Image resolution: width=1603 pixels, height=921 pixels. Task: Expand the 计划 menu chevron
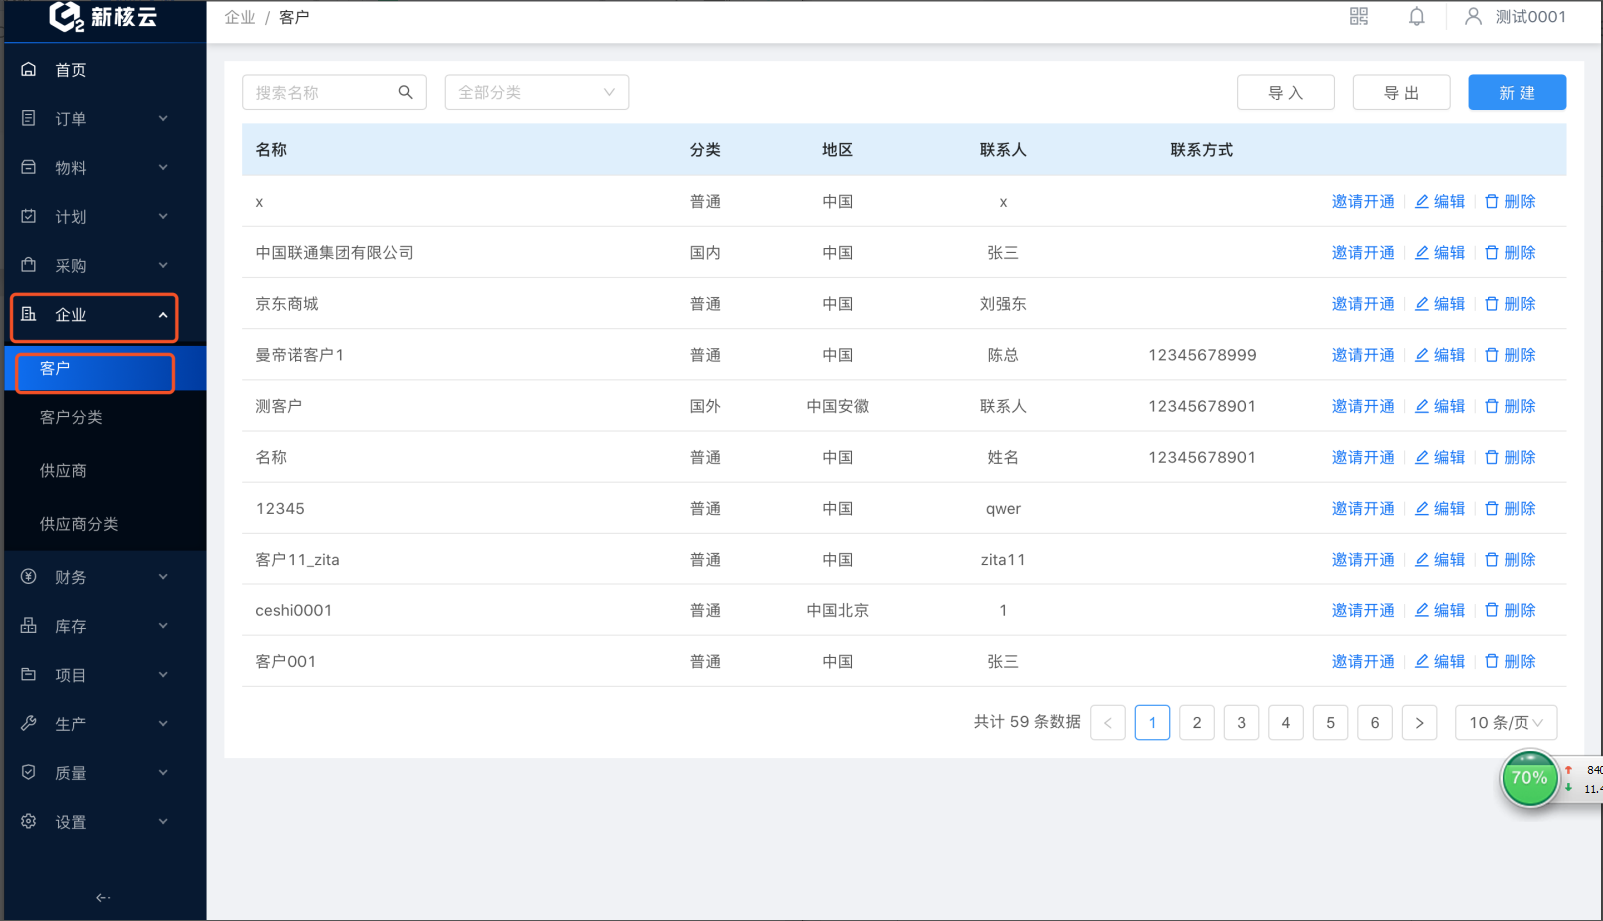click(163, 216)
